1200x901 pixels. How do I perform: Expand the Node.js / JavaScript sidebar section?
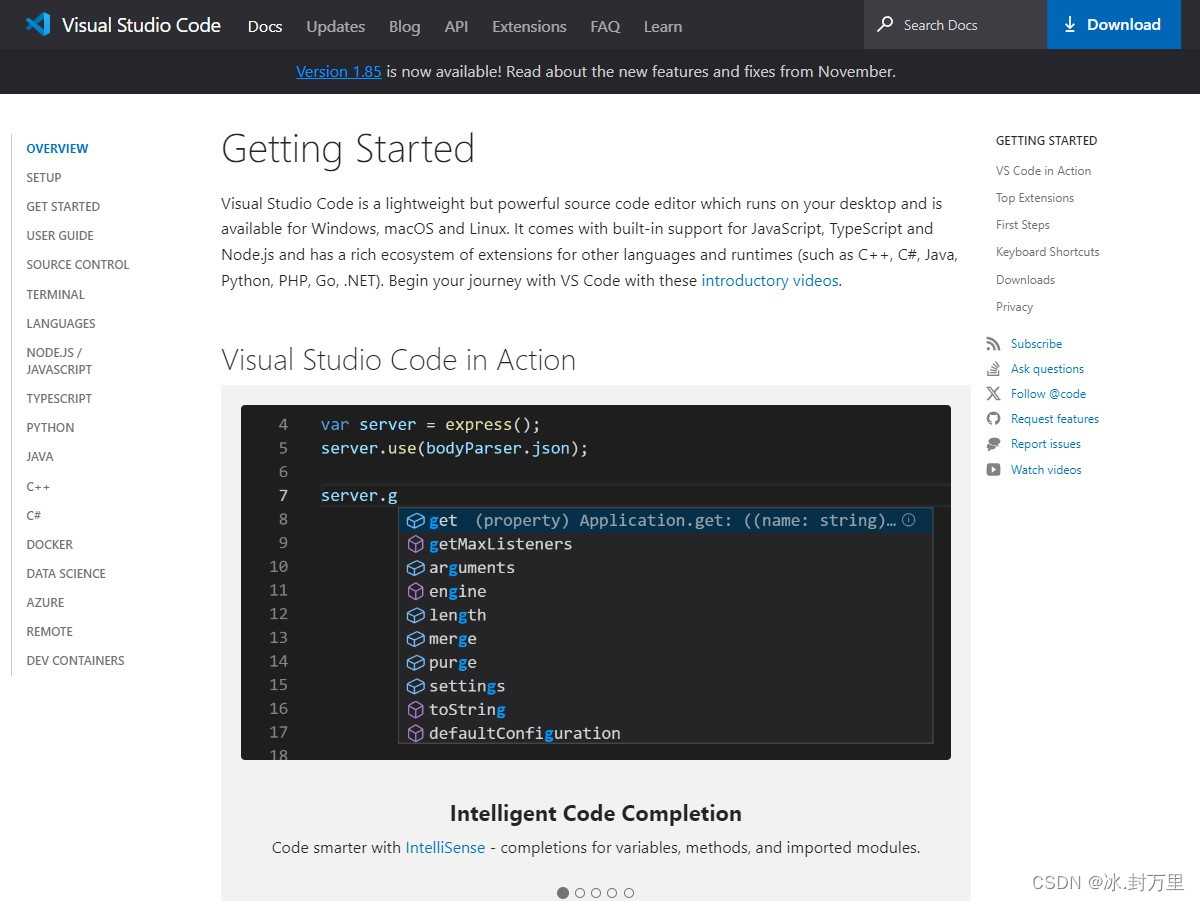coord(59,361)
